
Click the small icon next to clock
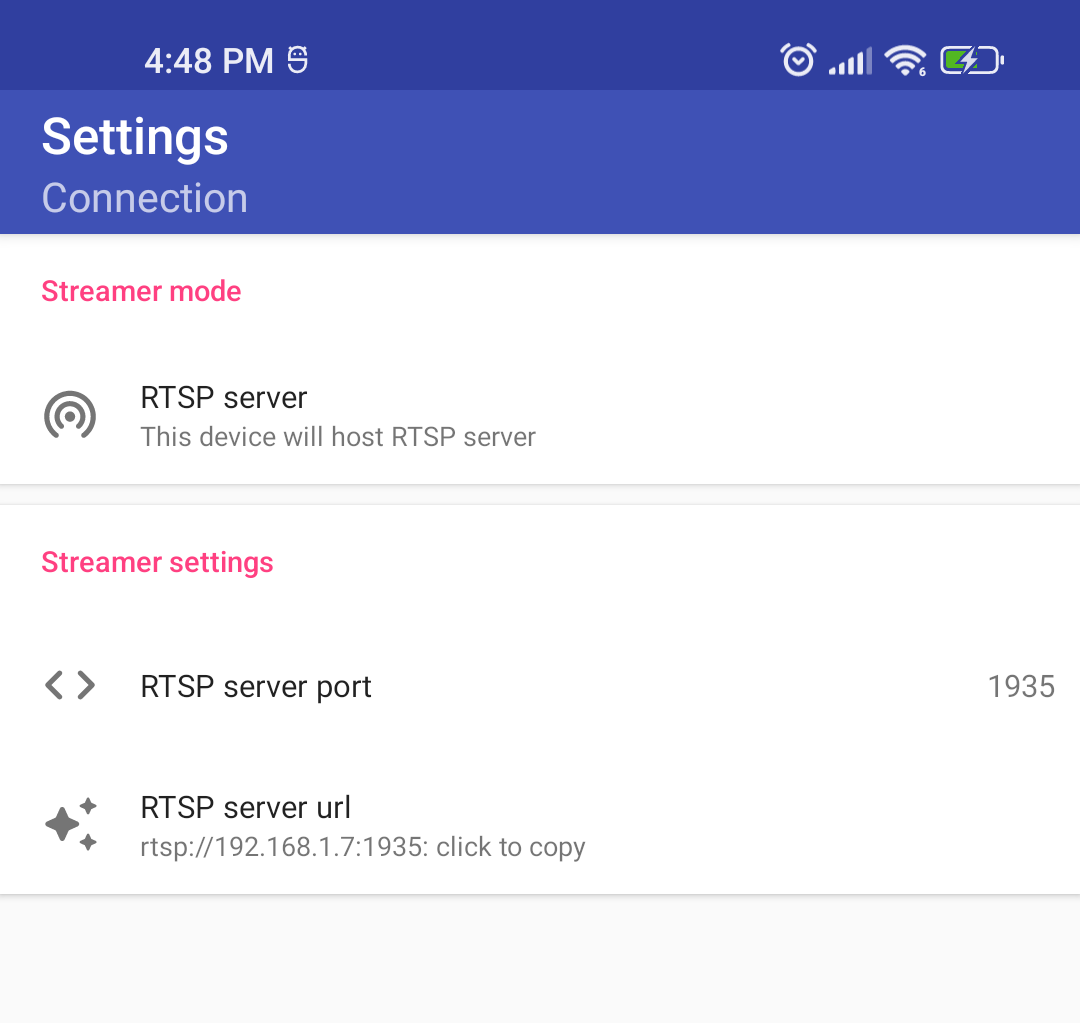pyautogui.click(x=297, y=60)
